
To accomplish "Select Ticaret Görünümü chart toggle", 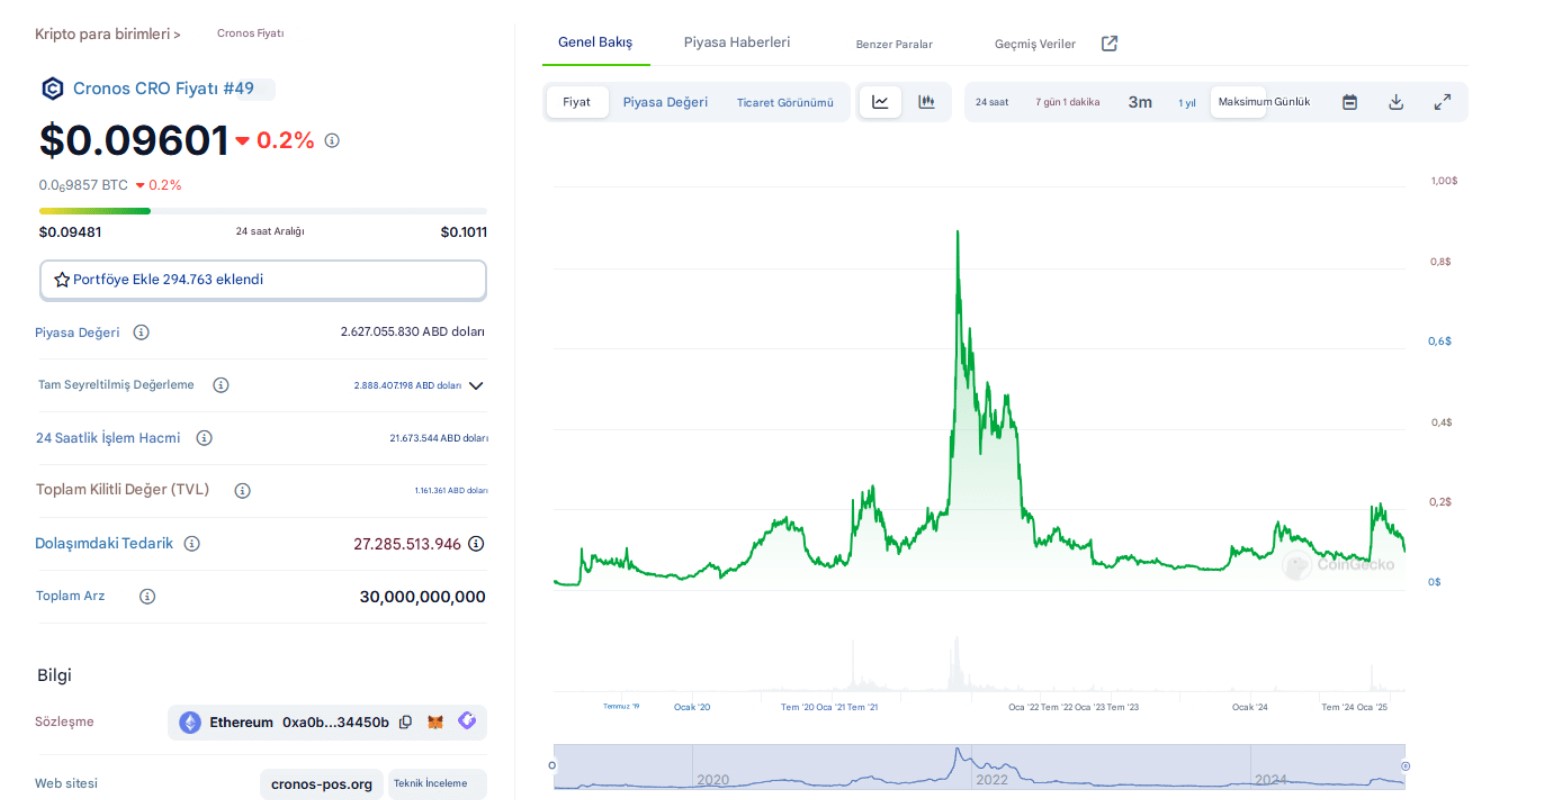I will pyautogui.click(x=785, y=102).
